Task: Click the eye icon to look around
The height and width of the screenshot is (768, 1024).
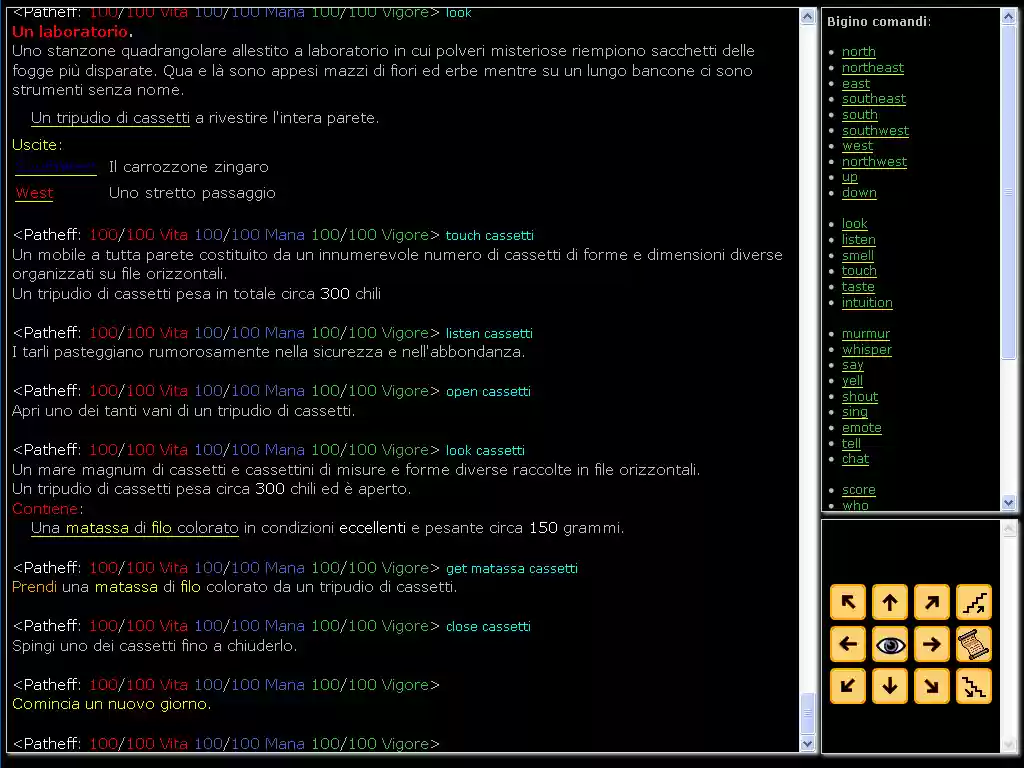Action: pyautogui.click(x=889, y=644)
